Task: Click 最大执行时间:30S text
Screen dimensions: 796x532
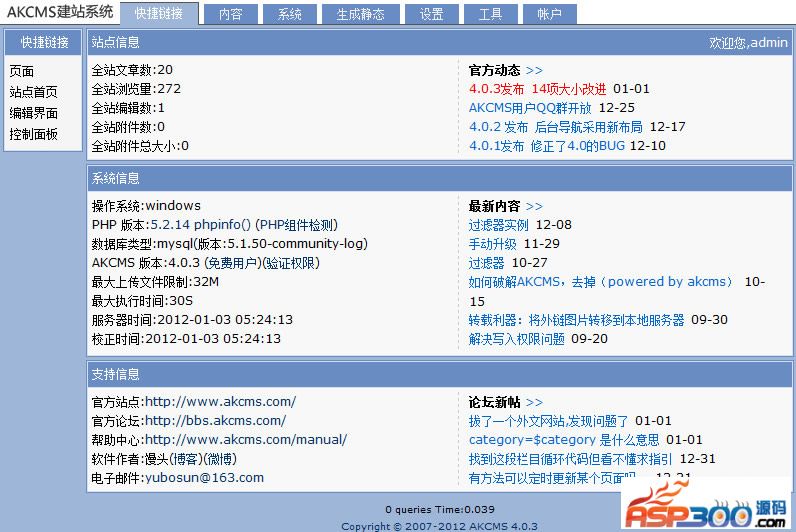Action: pyautogui.click(x=142, y=301)
